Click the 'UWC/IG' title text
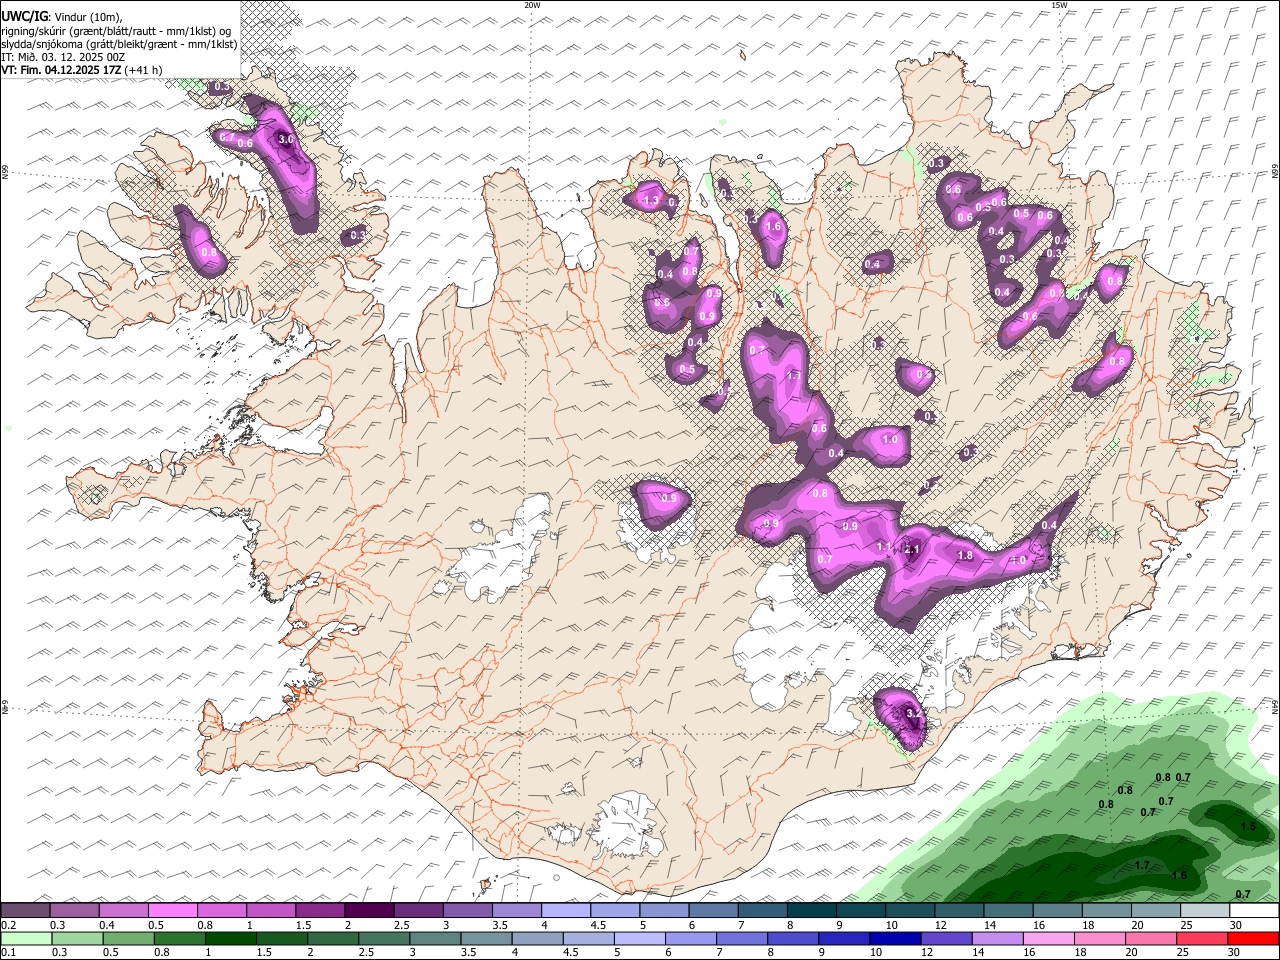Image resolution: width=1280 pixels, height=960 pixels. (x=24, y=16)
